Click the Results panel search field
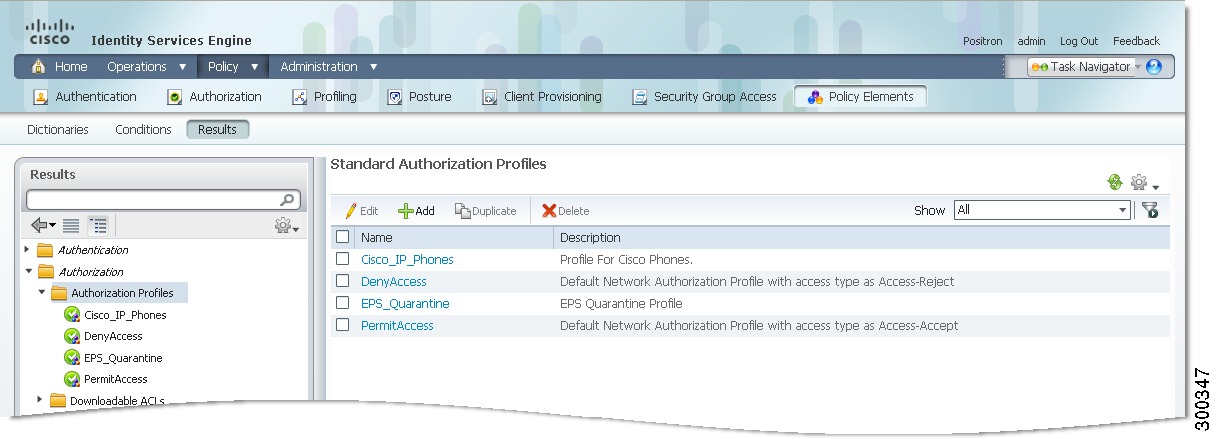This screenshot has height=439, width=1217. (163, 200)
